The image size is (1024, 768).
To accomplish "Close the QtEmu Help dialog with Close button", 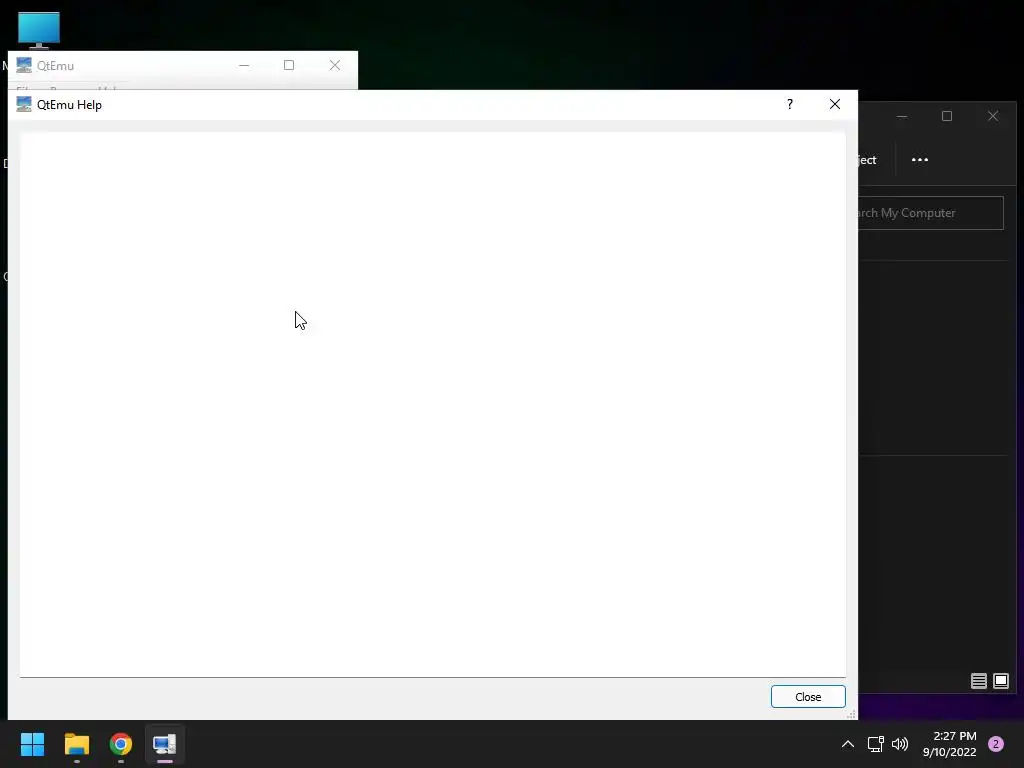I will (808, 697).
